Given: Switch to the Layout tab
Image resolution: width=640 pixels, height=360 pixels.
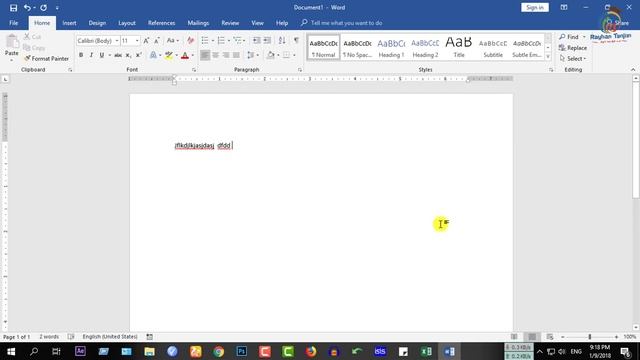Looking at the screenshot, I should click(127, 23).
